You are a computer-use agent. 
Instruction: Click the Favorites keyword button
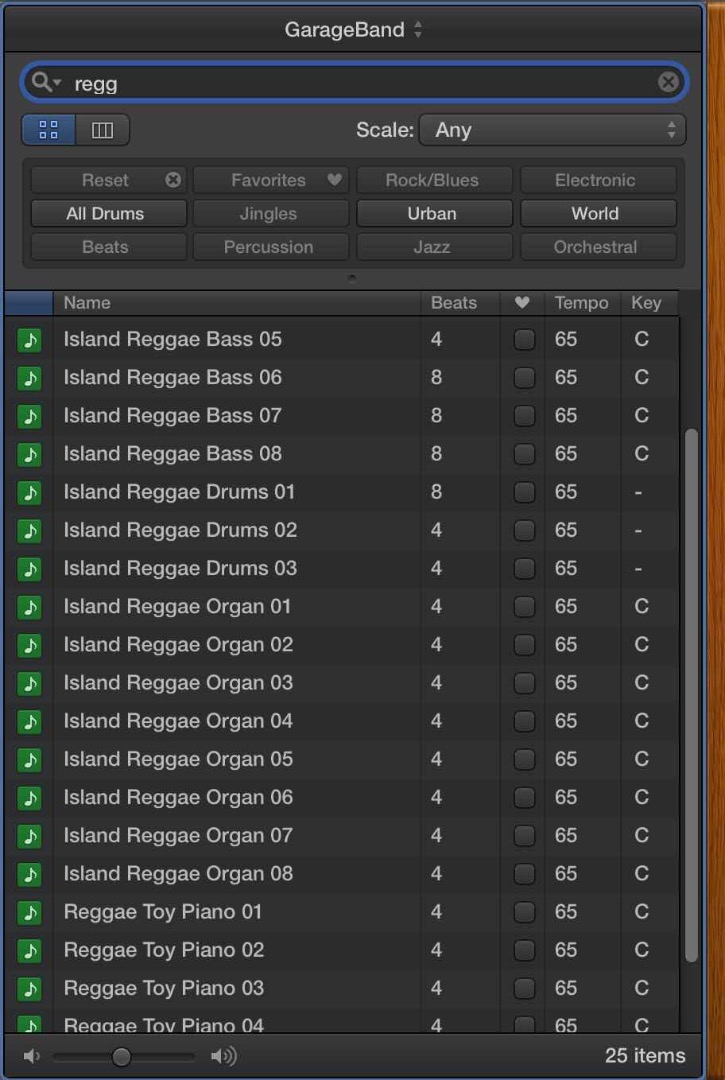click(x=271, y=180)
